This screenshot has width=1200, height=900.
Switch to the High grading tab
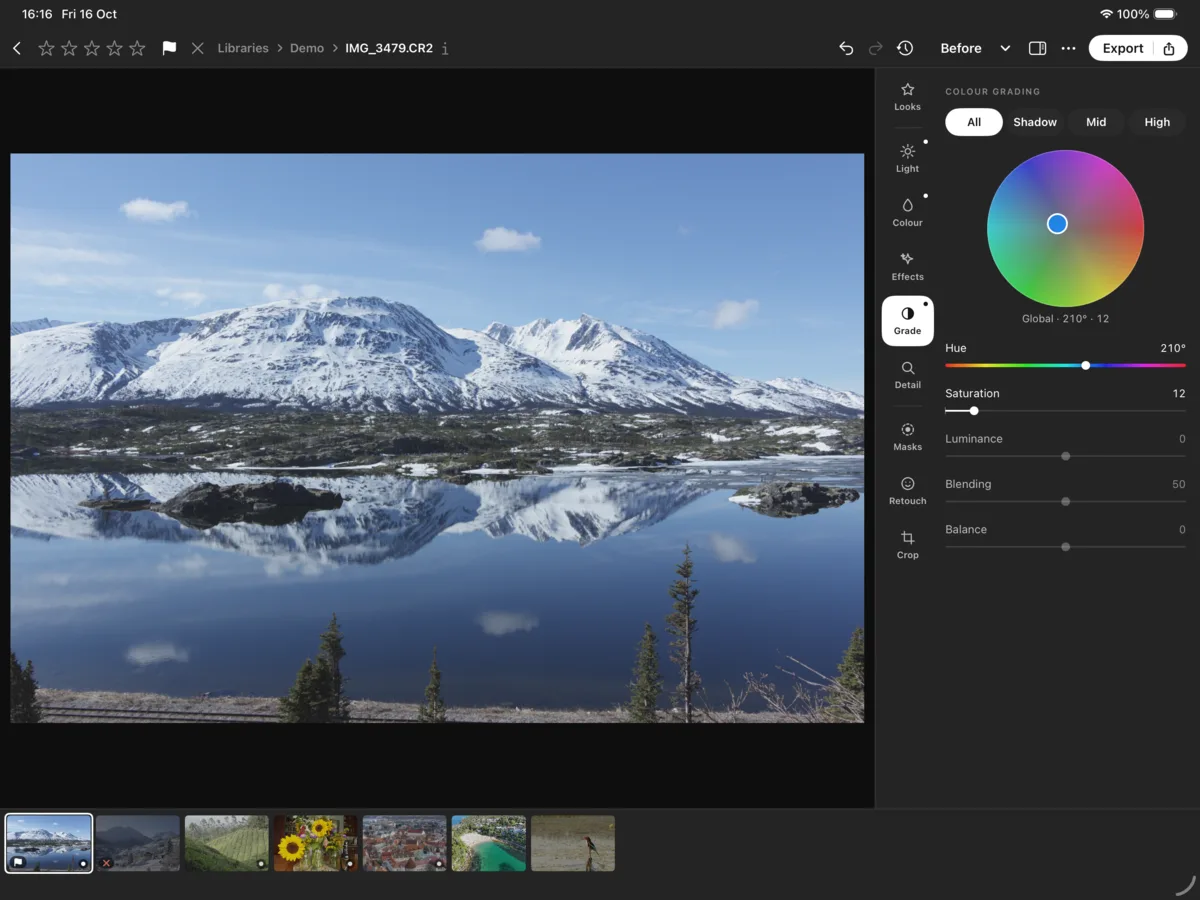click(x=1157, y=122)
